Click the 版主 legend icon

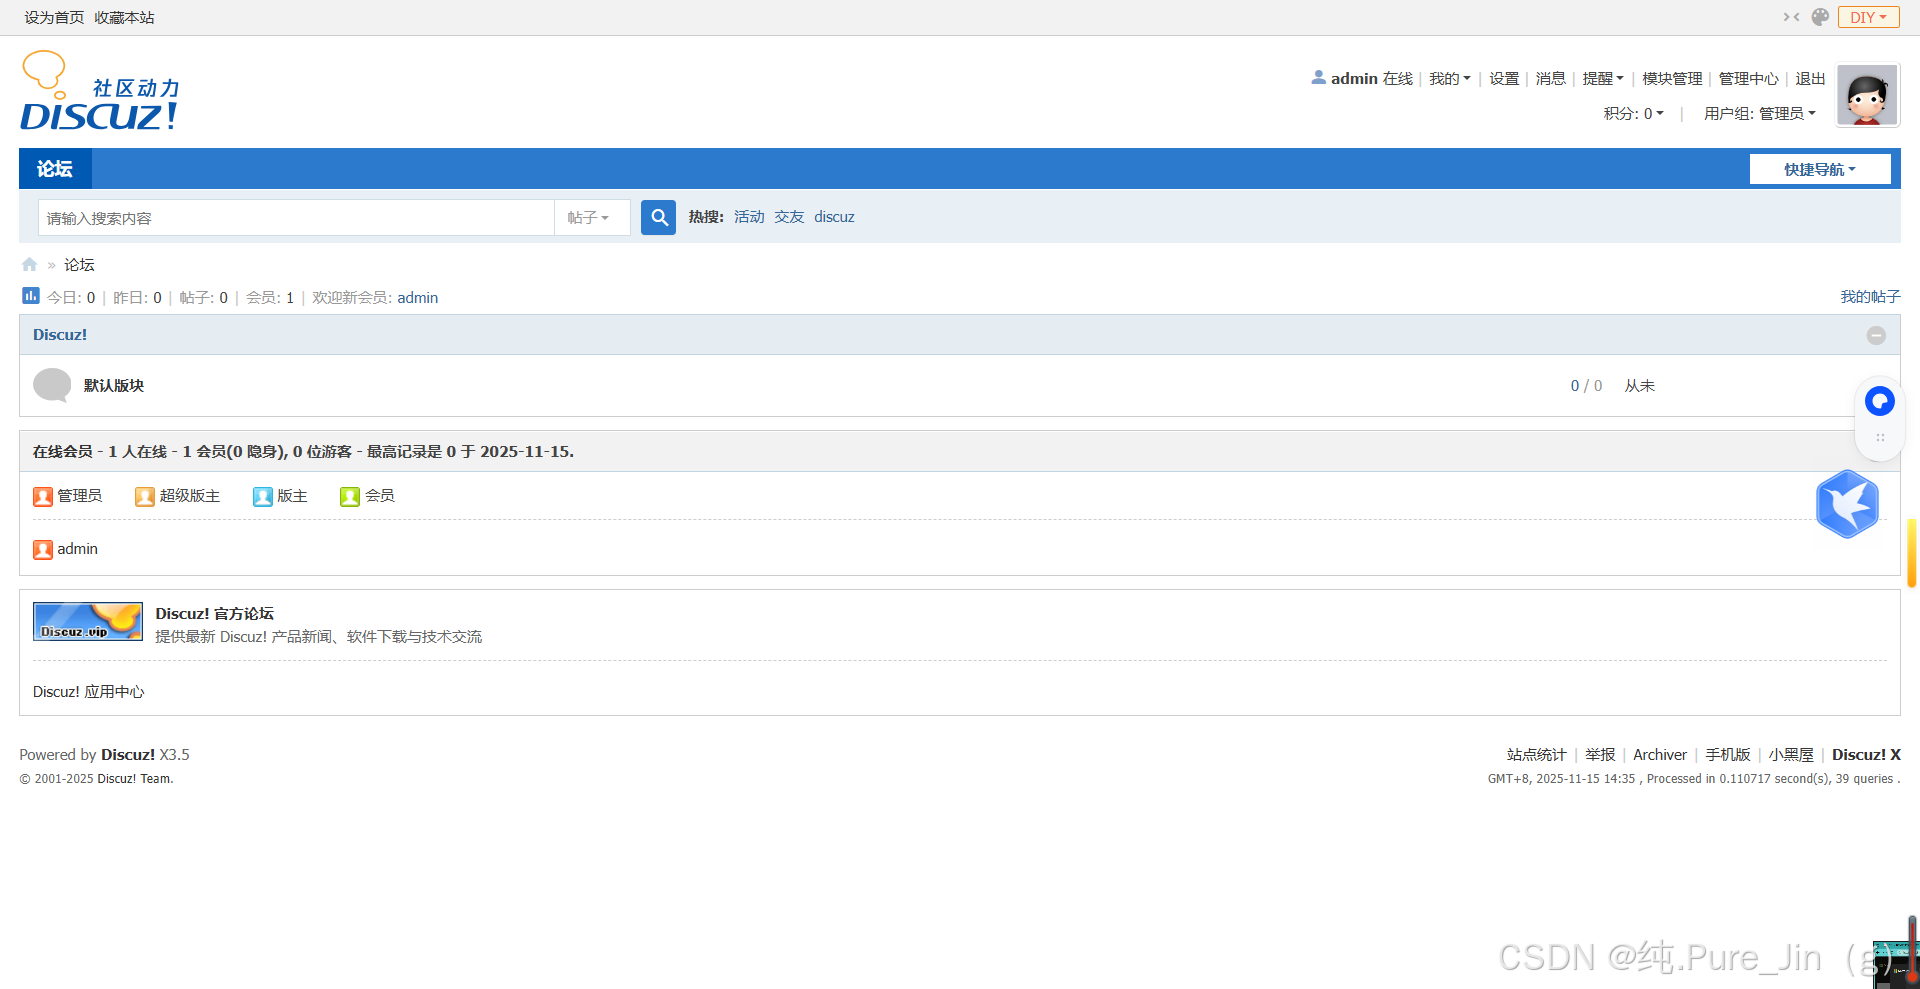(x=263, y=497)
